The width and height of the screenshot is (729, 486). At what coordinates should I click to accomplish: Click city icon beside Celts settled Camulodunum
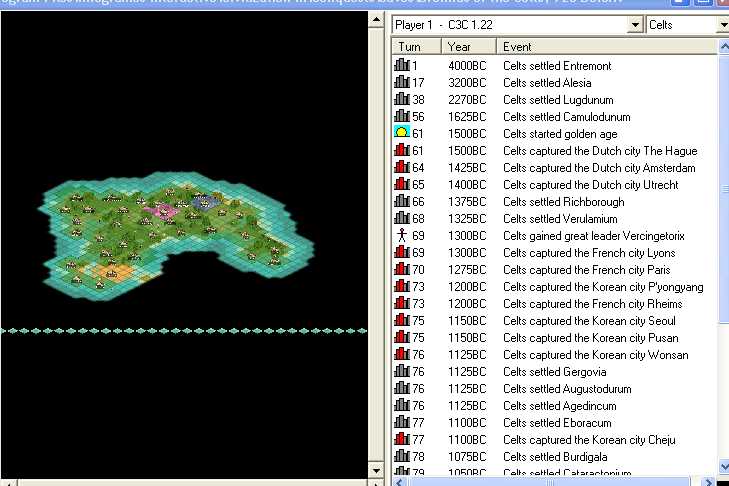tap(402, 116)
